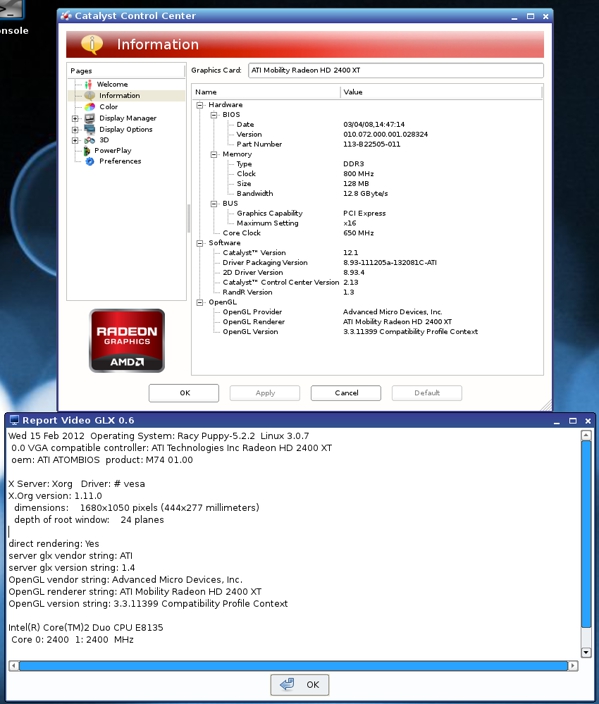Image resolution: width=599 pixels, height=704 pixels.
Task: Click the scroll-left arrow in Report Video
Action: 14,666
